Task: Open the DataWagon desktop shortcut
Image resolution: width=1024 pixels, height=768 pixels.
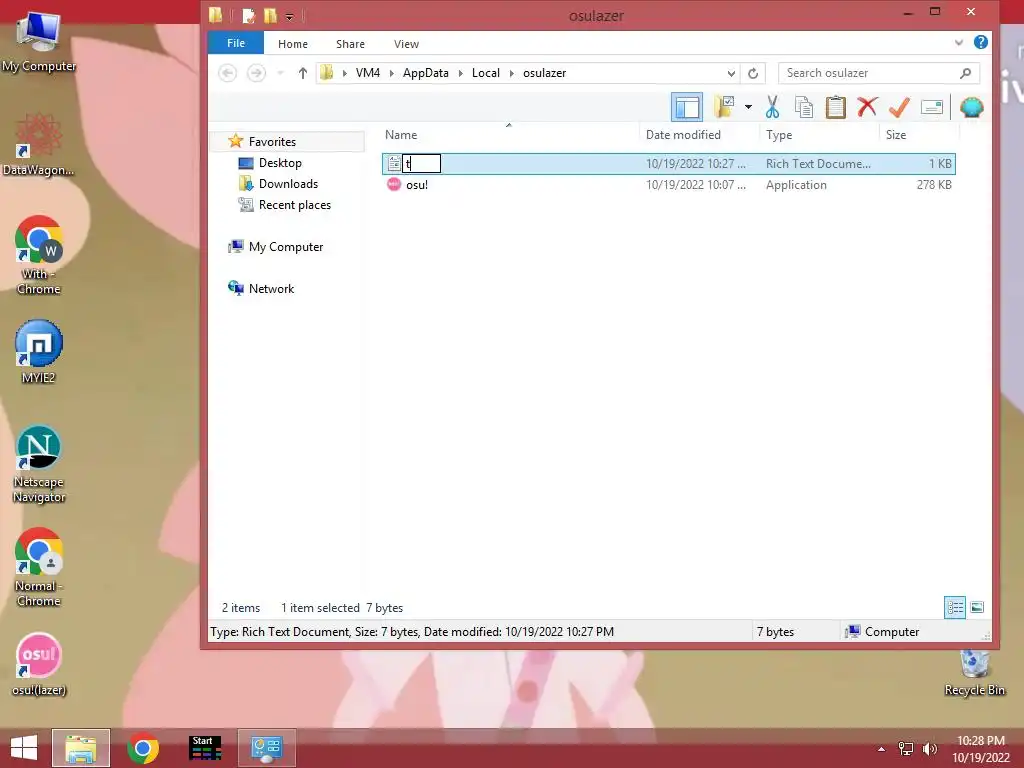Action: click(x=38, y=144)
